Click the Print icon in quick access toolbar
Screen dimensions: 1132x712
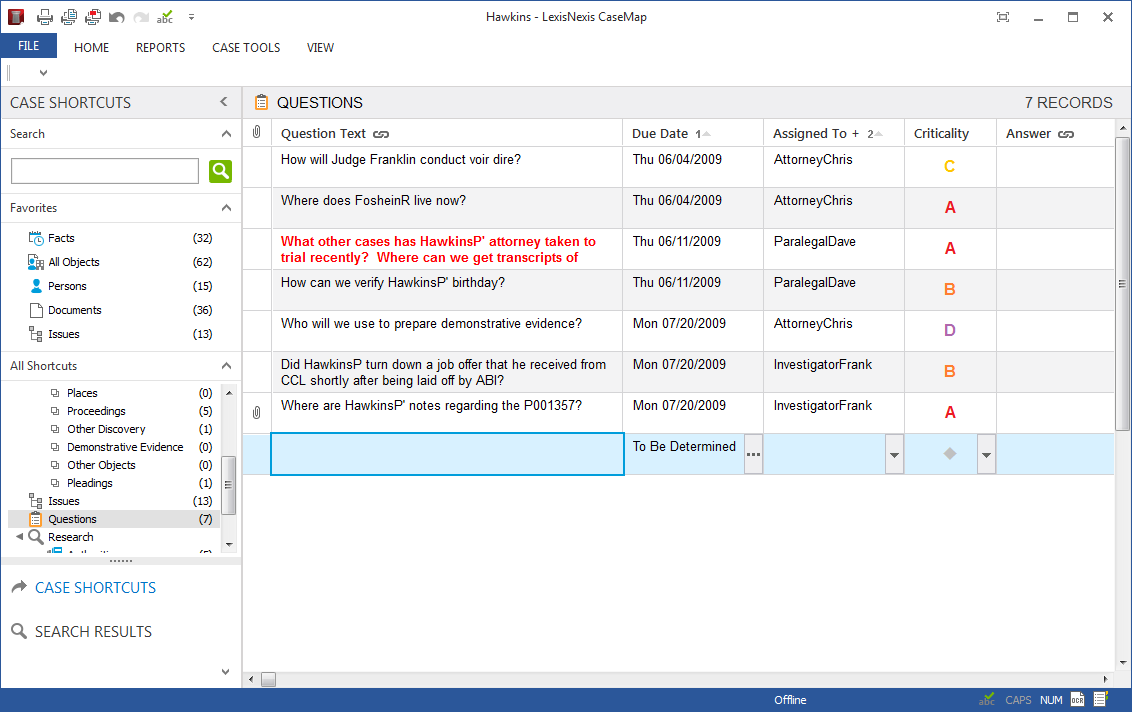click(45, 17)
